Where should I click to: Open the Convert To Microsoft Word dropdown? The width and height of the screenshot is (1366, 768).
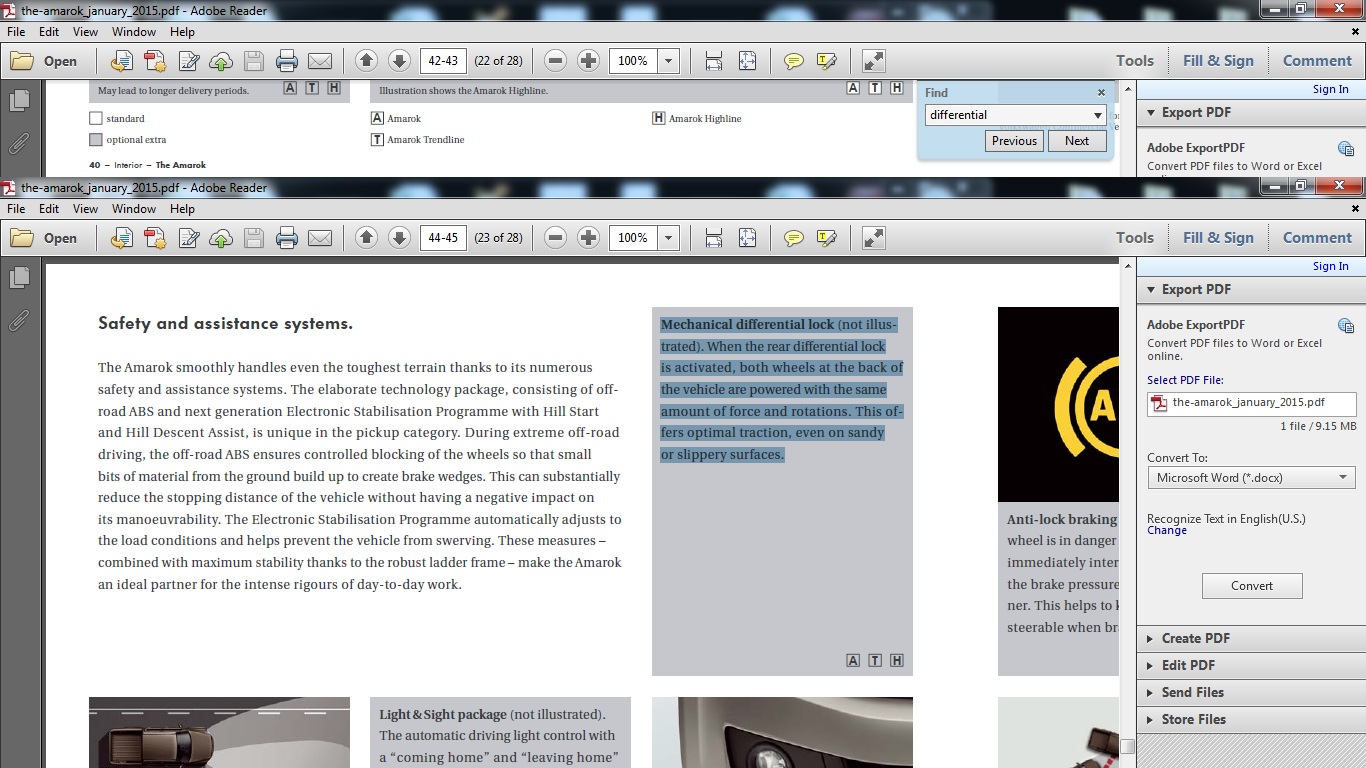coord(1251,478)
